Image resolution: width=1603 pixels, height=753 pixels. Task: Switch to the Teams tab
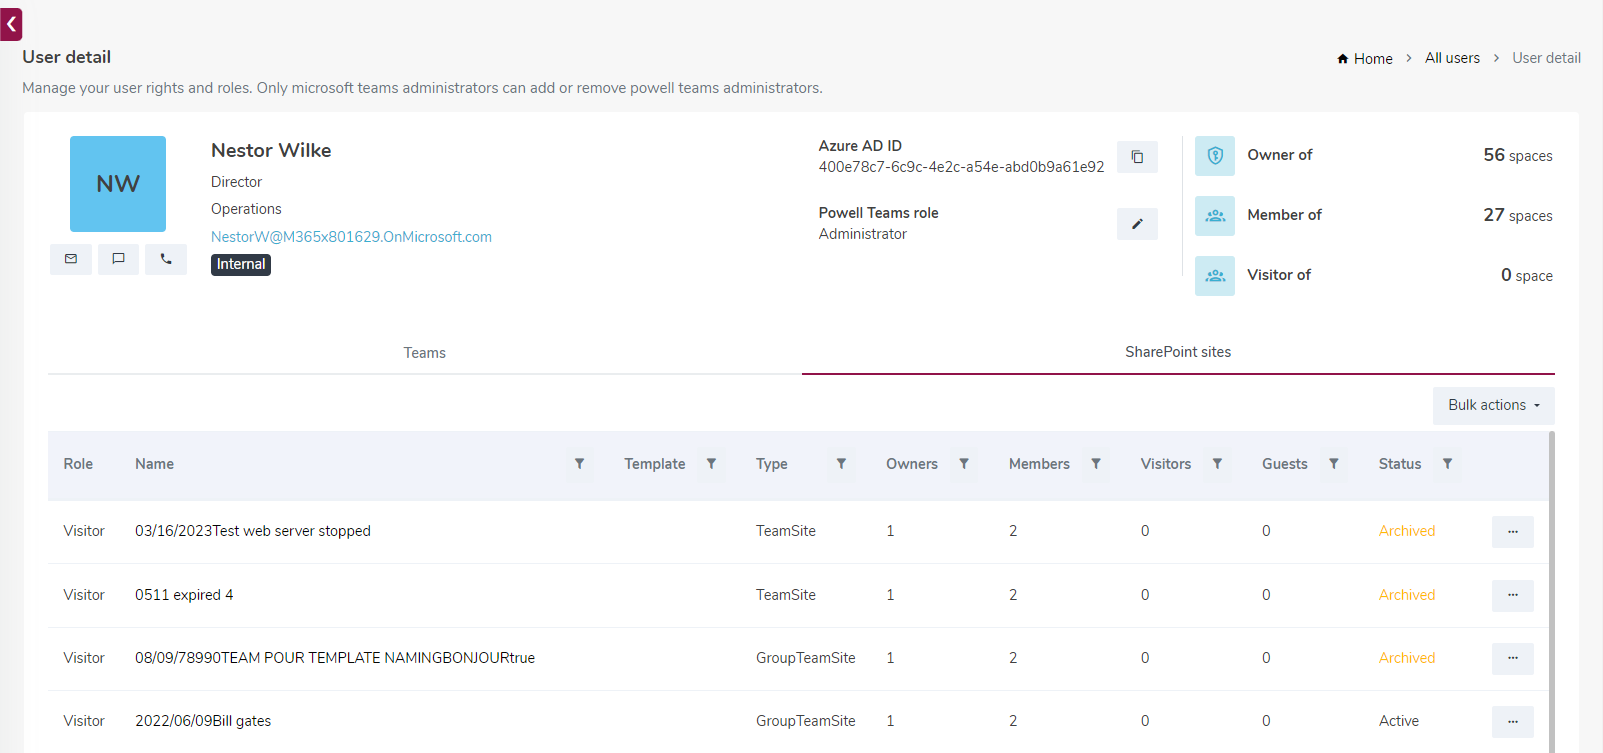(x=425, y=353)
